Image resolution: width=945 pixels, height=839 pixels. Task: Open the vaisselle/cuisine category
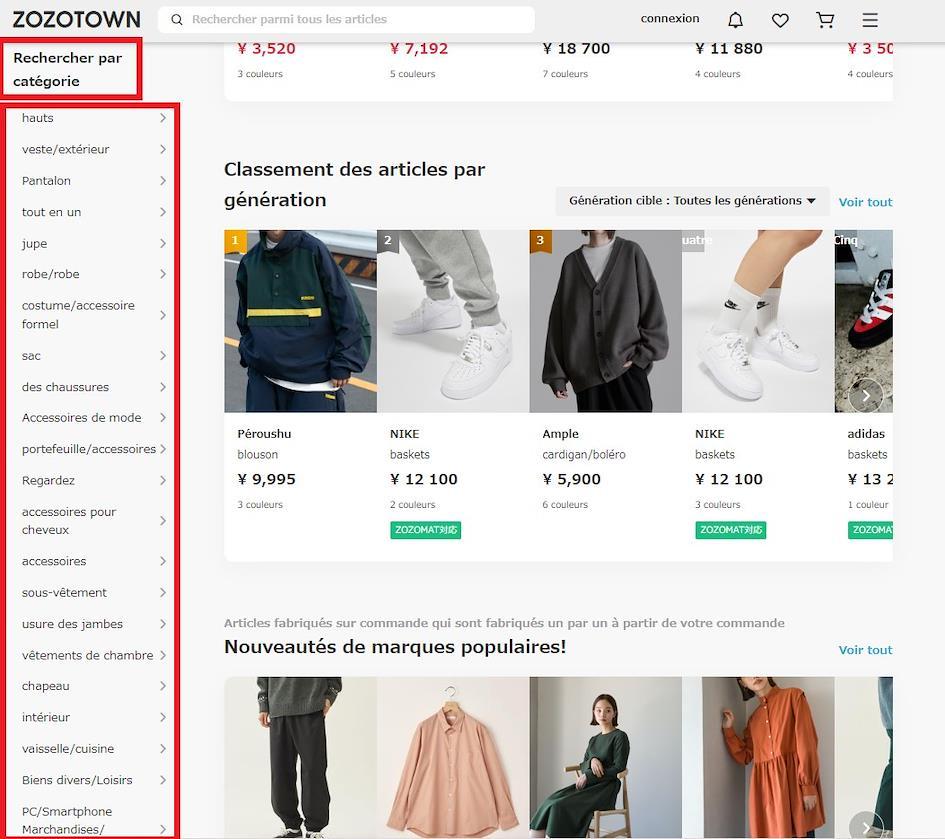coord(92,749)
